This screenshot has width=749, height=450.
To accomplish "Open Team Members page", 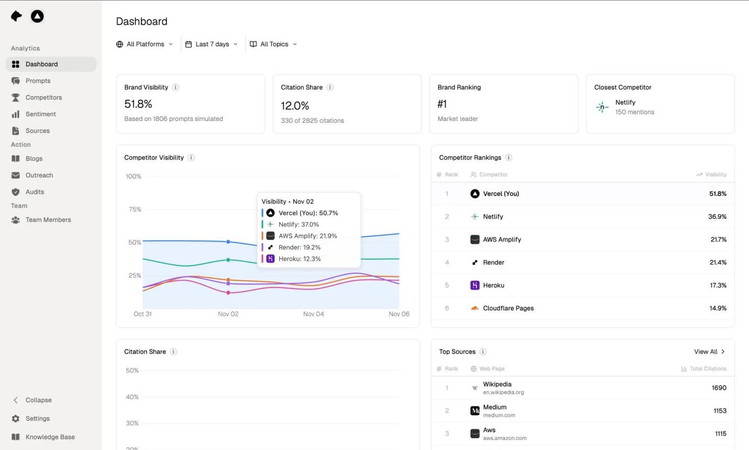I will (51, 220).
